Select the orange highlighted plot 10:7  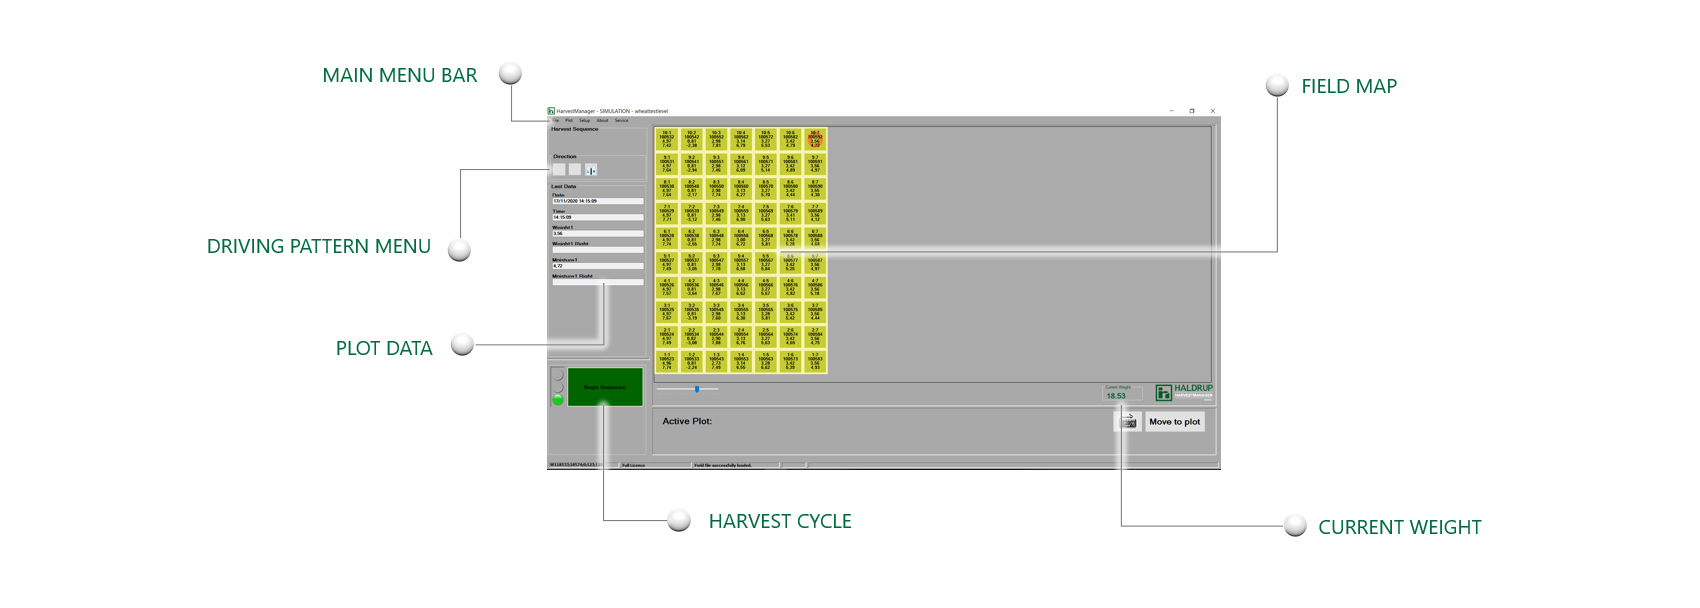point(815,139)
